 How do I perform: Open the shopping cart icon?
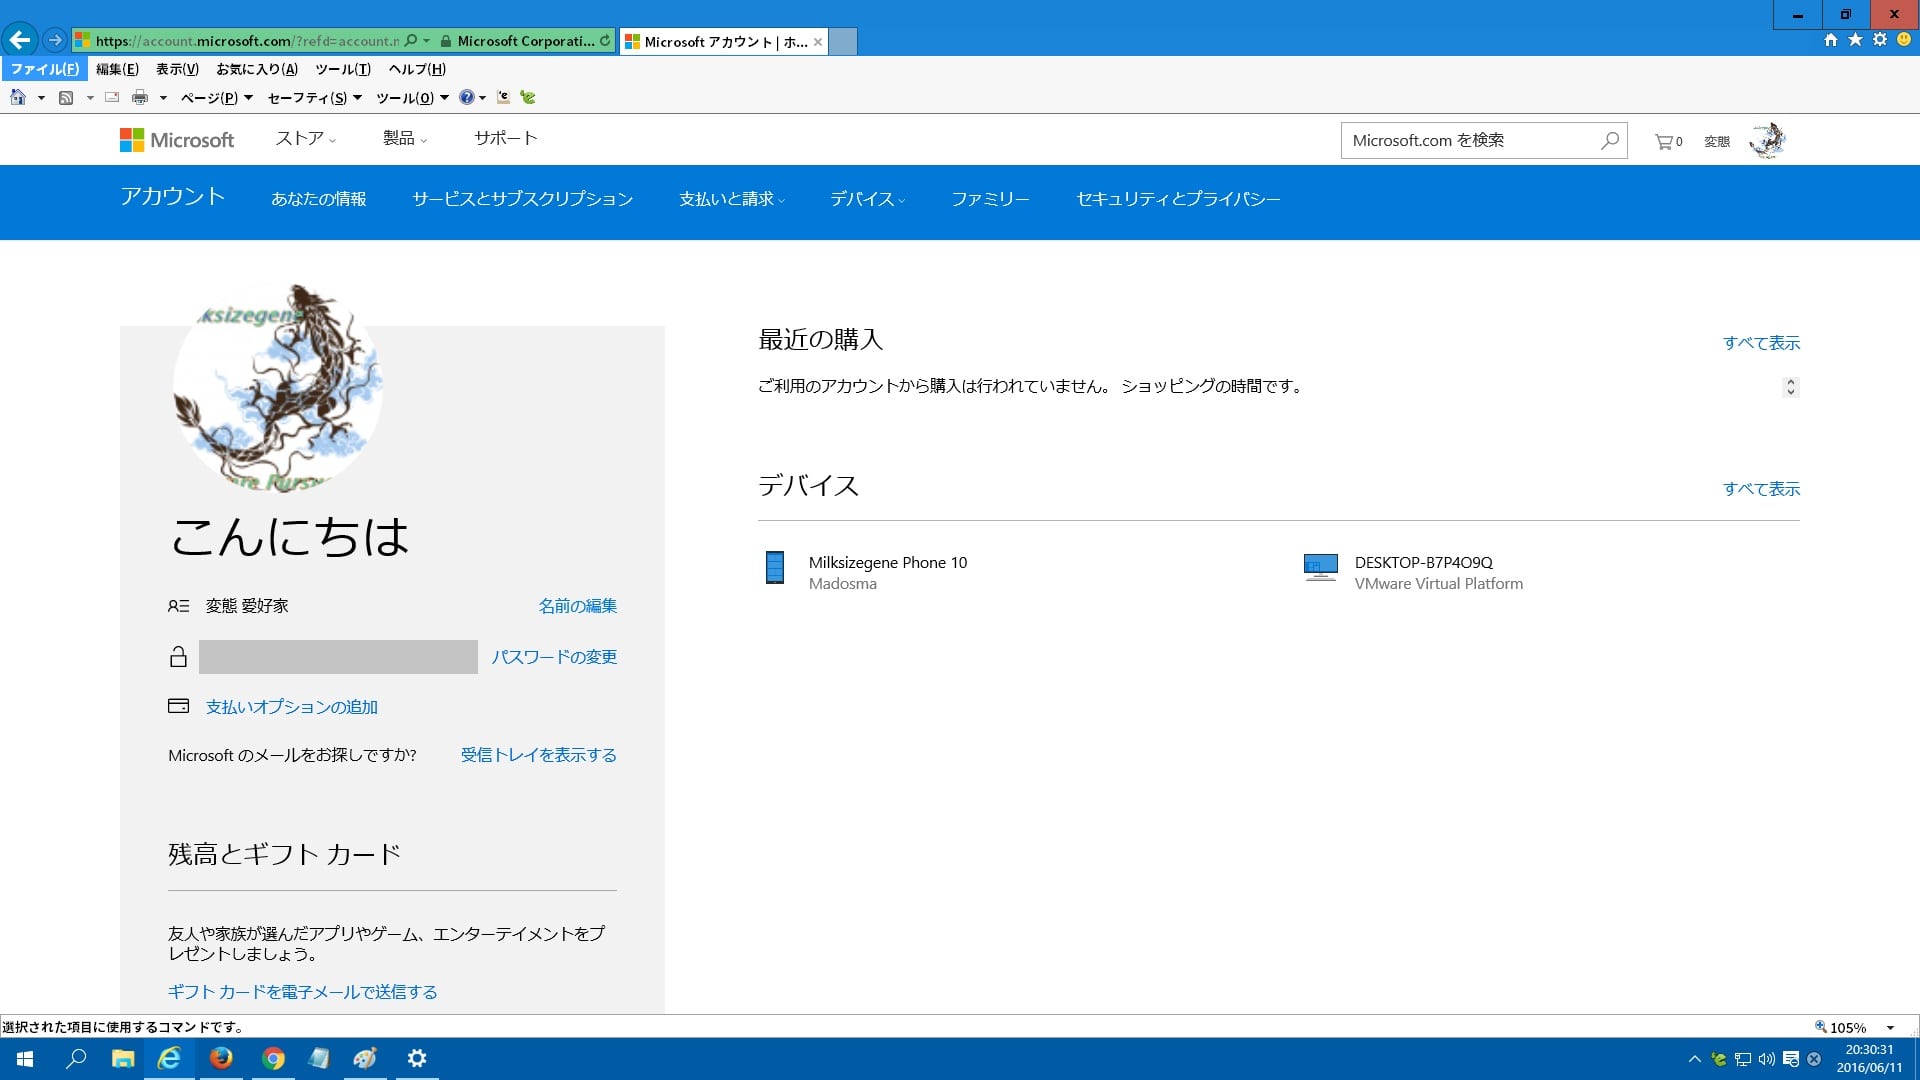(x=1668, y=142)
